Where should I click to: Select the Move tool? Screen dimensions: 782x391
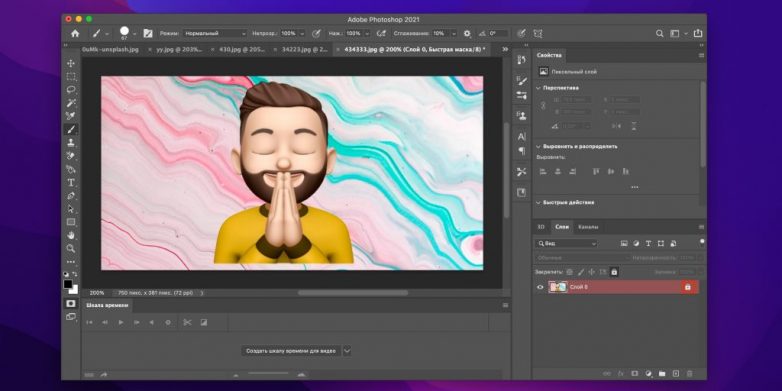[x=71, y=63]
